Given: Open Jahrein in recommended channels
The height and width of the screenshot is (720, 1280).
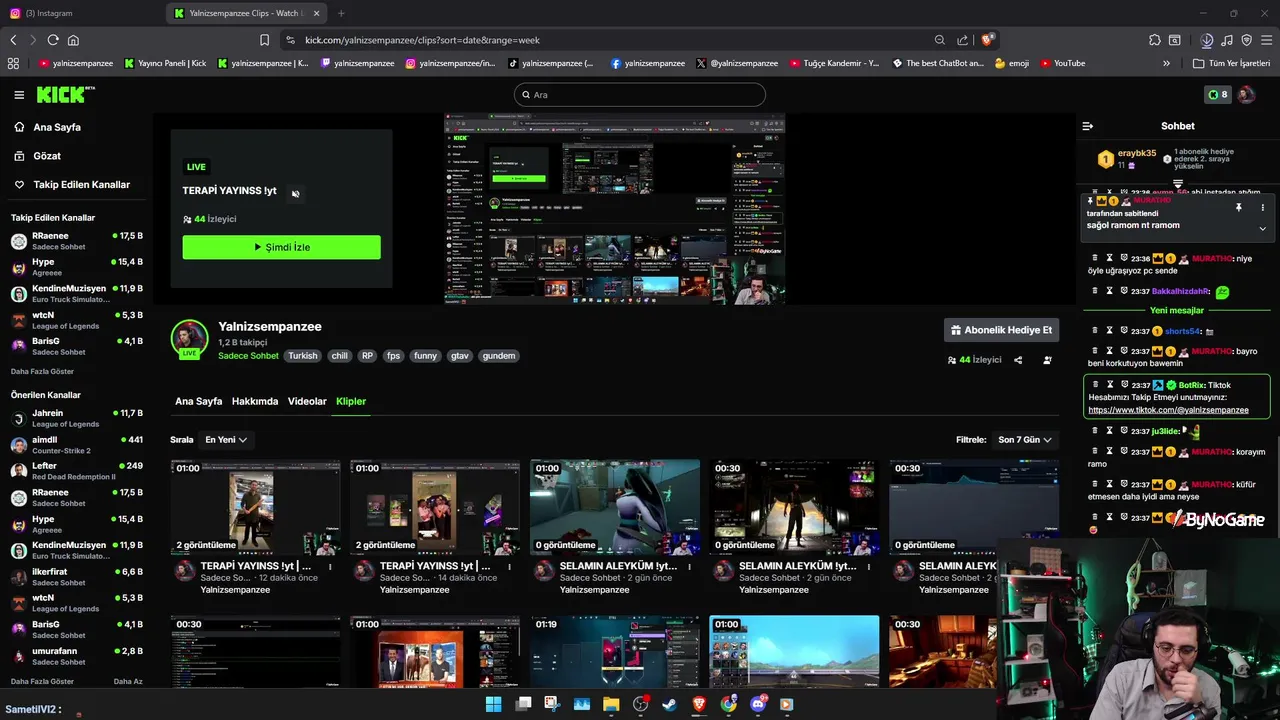Looking at the screenshot, I should [x=76, y=418].
